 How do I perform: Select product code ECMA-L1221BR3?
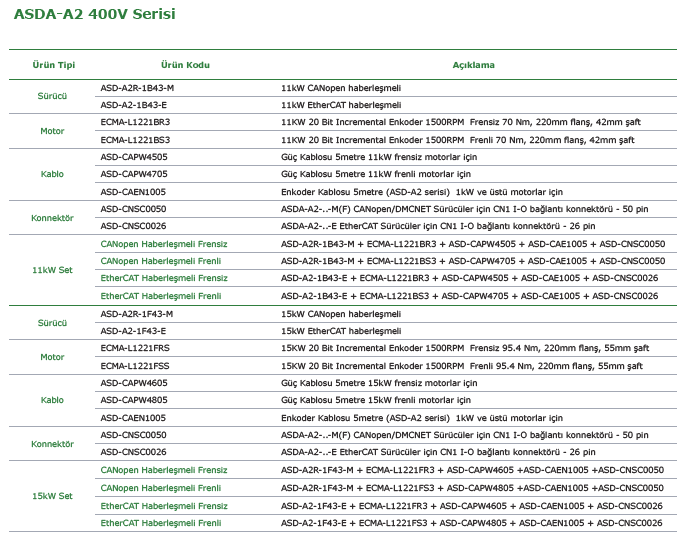tap(135, 122)
